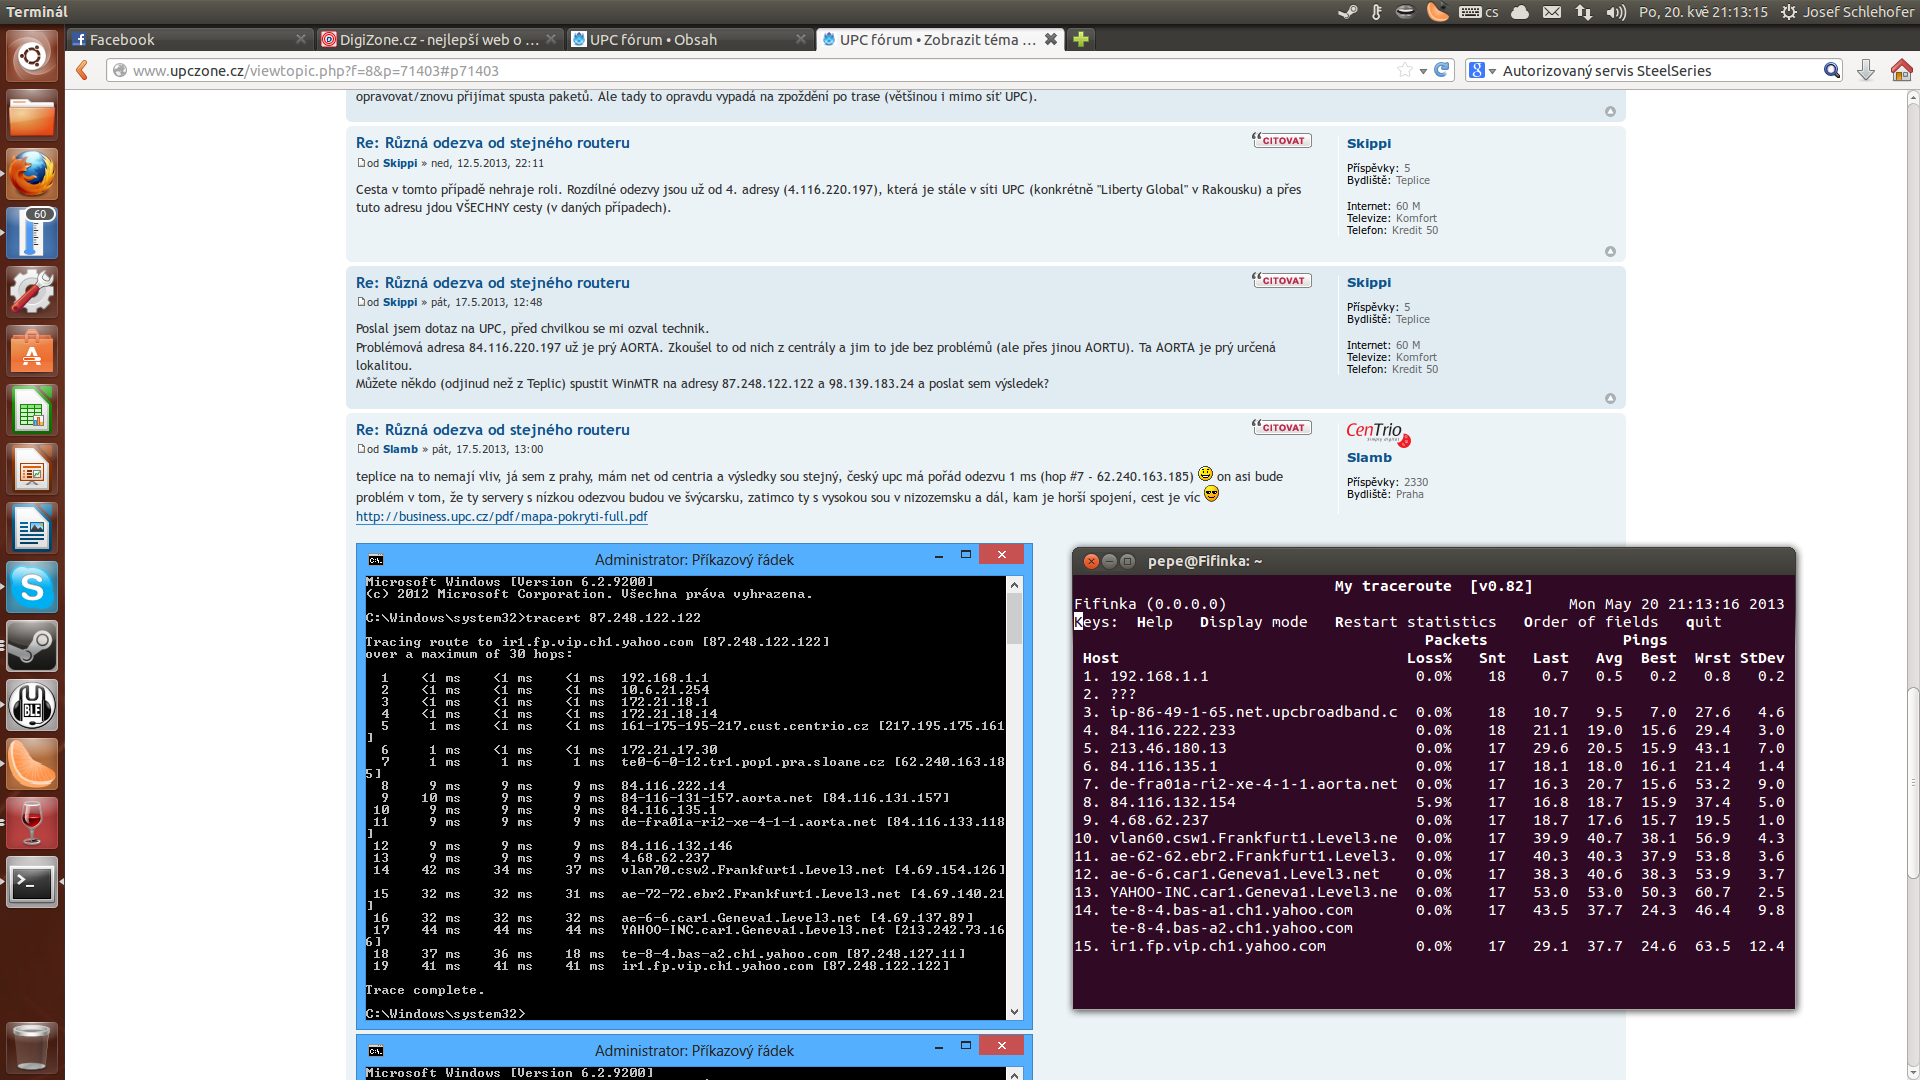Launch Skype from the launcher
This screenshot has width=1920, height=1080.
coord(32,587)
